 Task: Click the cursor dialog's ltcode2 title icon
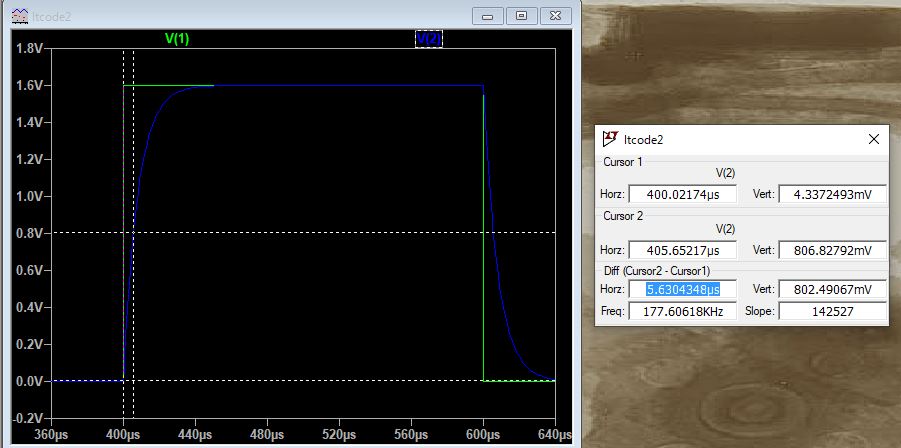click(608, 139)
